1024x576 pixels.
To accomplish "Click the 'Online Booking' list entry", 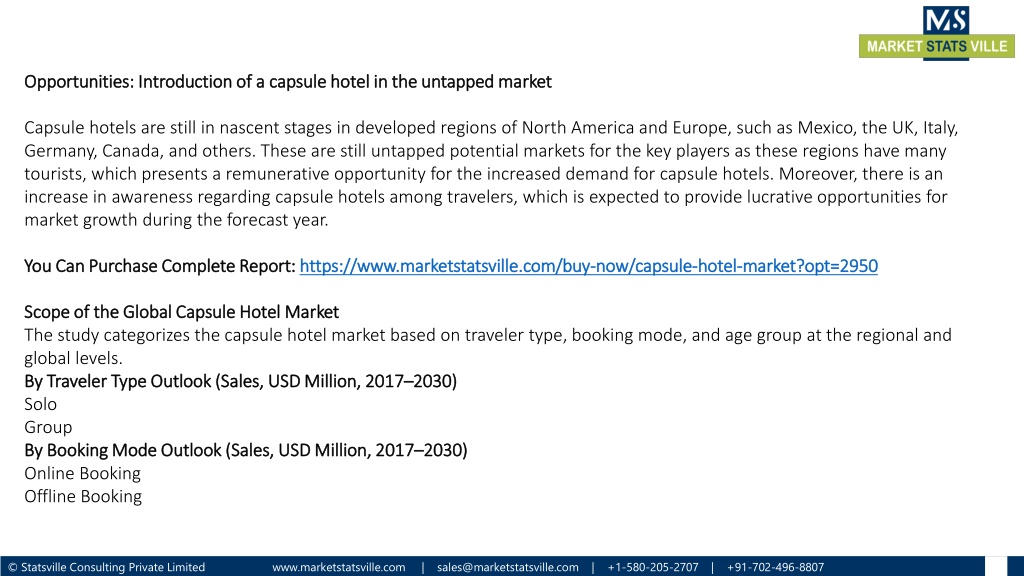I will click(82, 473).
